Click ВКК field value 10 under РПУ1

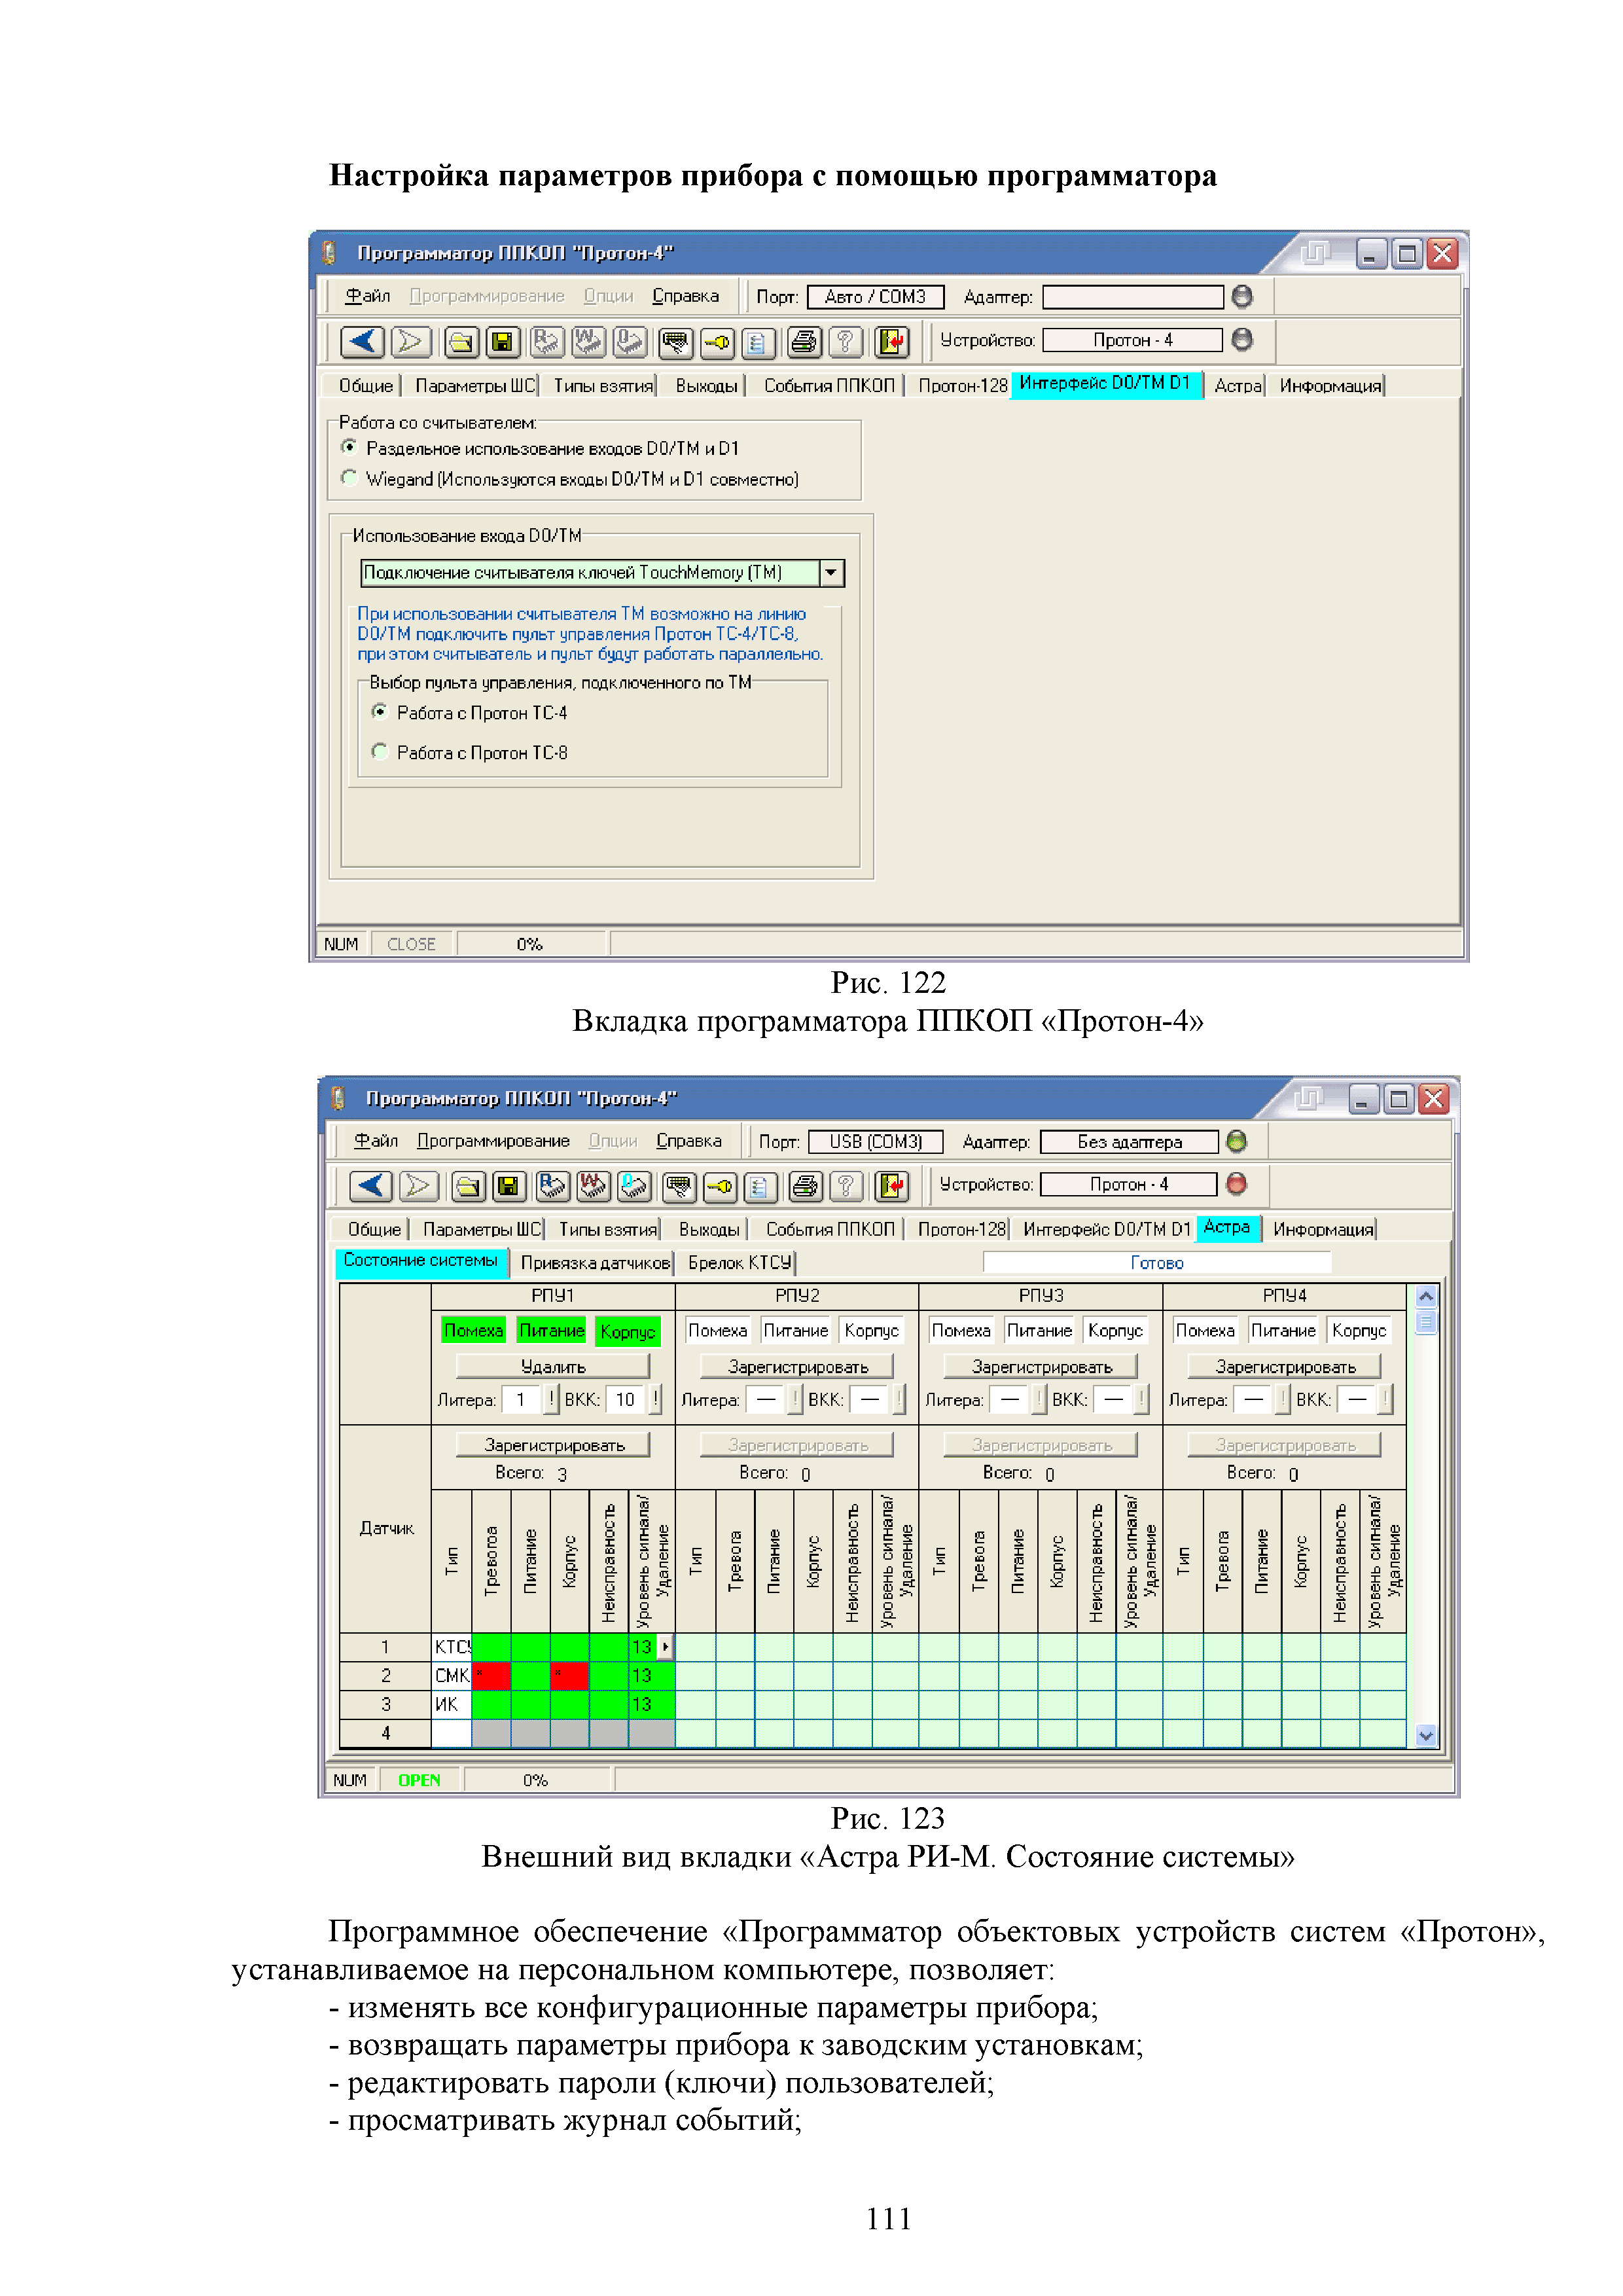click(x=626, y=1399)
